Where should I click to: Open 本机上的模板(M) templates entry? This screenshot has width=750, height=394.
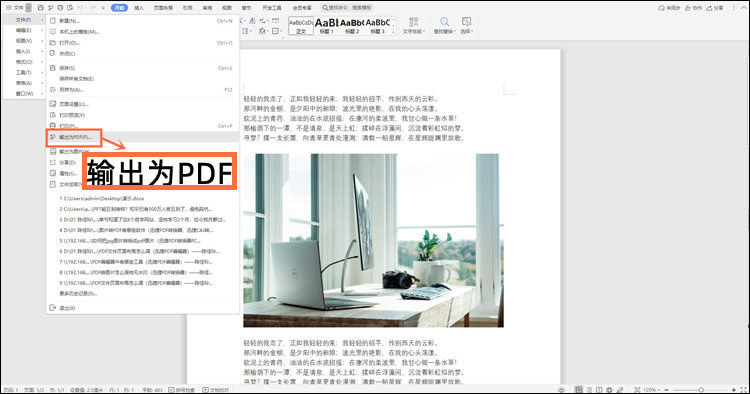(143, 32)
